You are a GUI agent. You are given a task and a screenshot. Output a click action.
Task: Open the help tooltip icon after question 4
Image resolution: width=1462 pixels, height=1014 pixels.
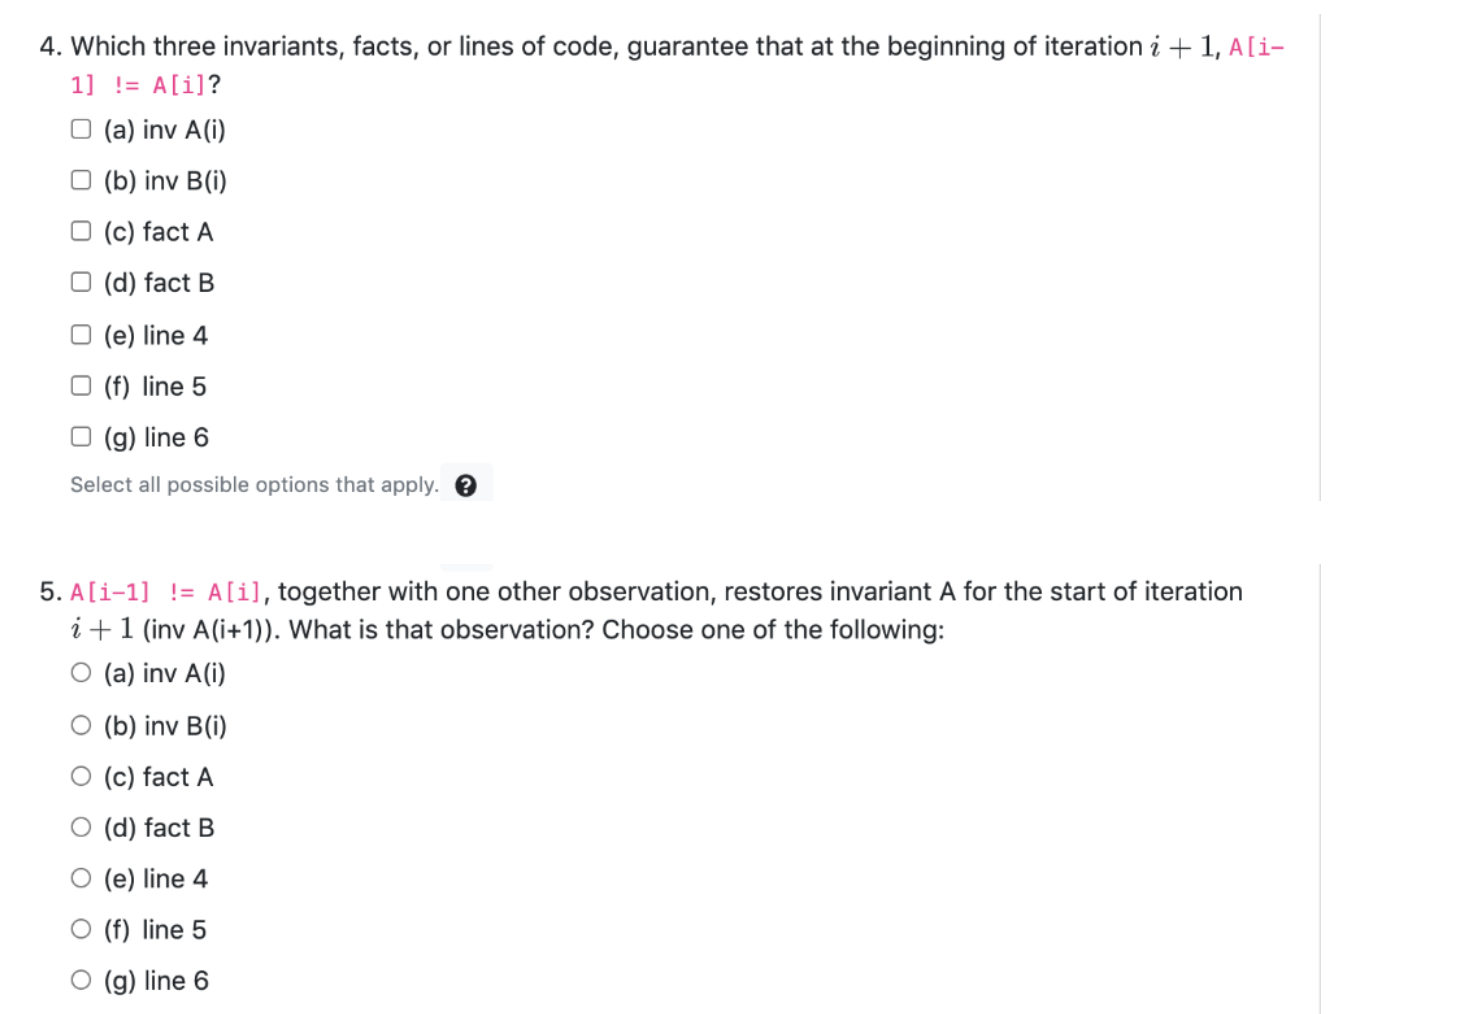tap(466, 483)
